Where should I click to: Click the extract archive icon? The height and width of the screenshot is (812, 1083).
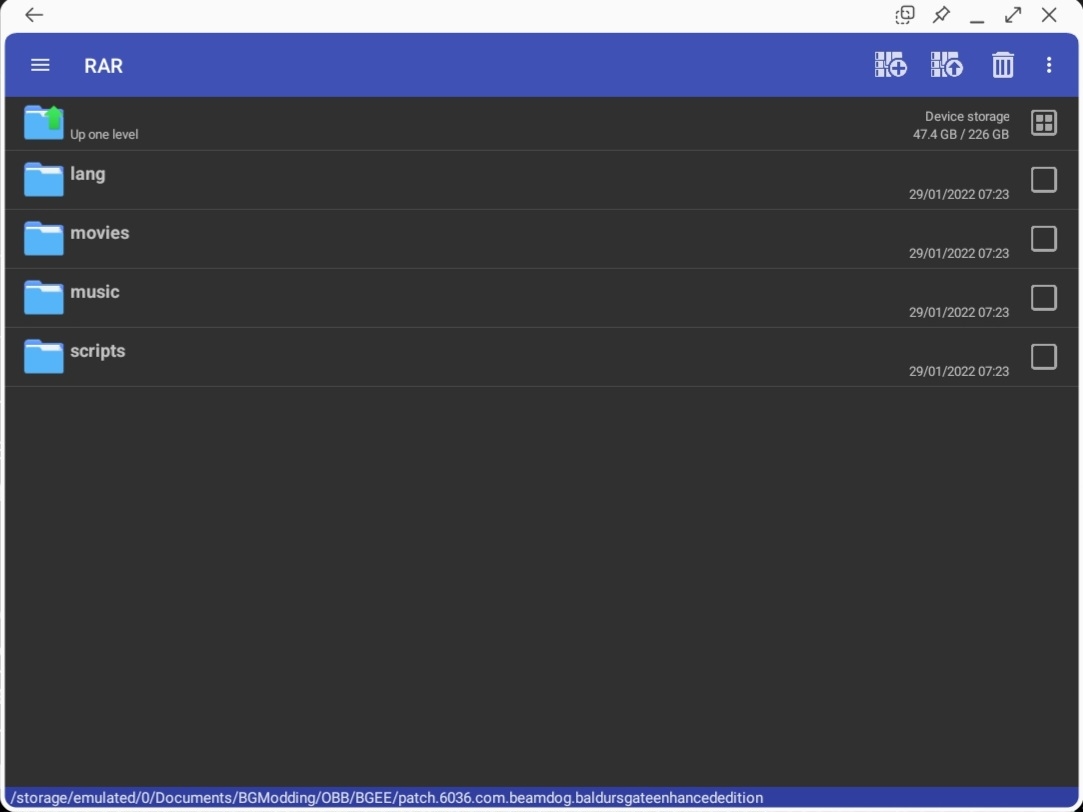pos(946,65)
